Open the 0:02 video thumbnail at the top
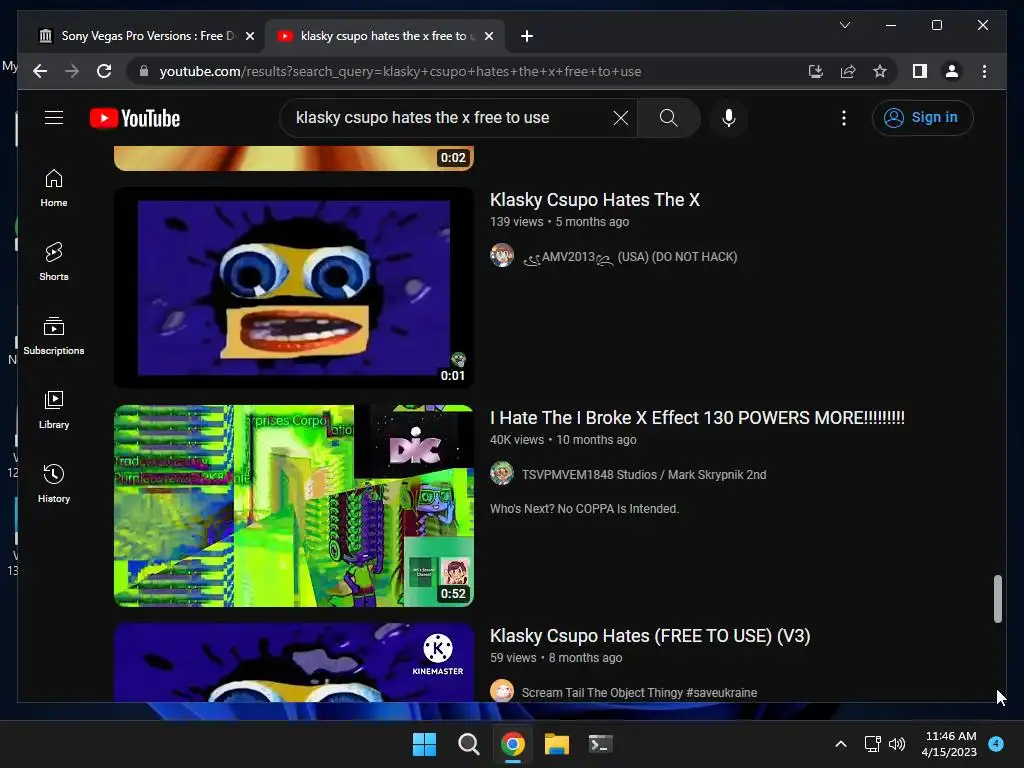Screen dimensions: 1024x768 click(294, 158)
